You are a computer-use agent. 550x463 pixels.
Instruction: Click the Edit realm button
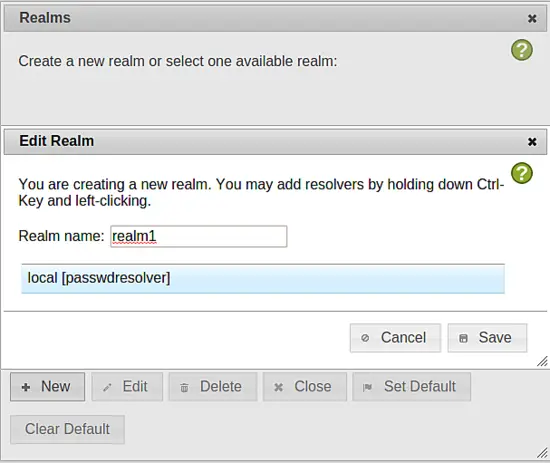pyautogui.click(x=127, y=387)
